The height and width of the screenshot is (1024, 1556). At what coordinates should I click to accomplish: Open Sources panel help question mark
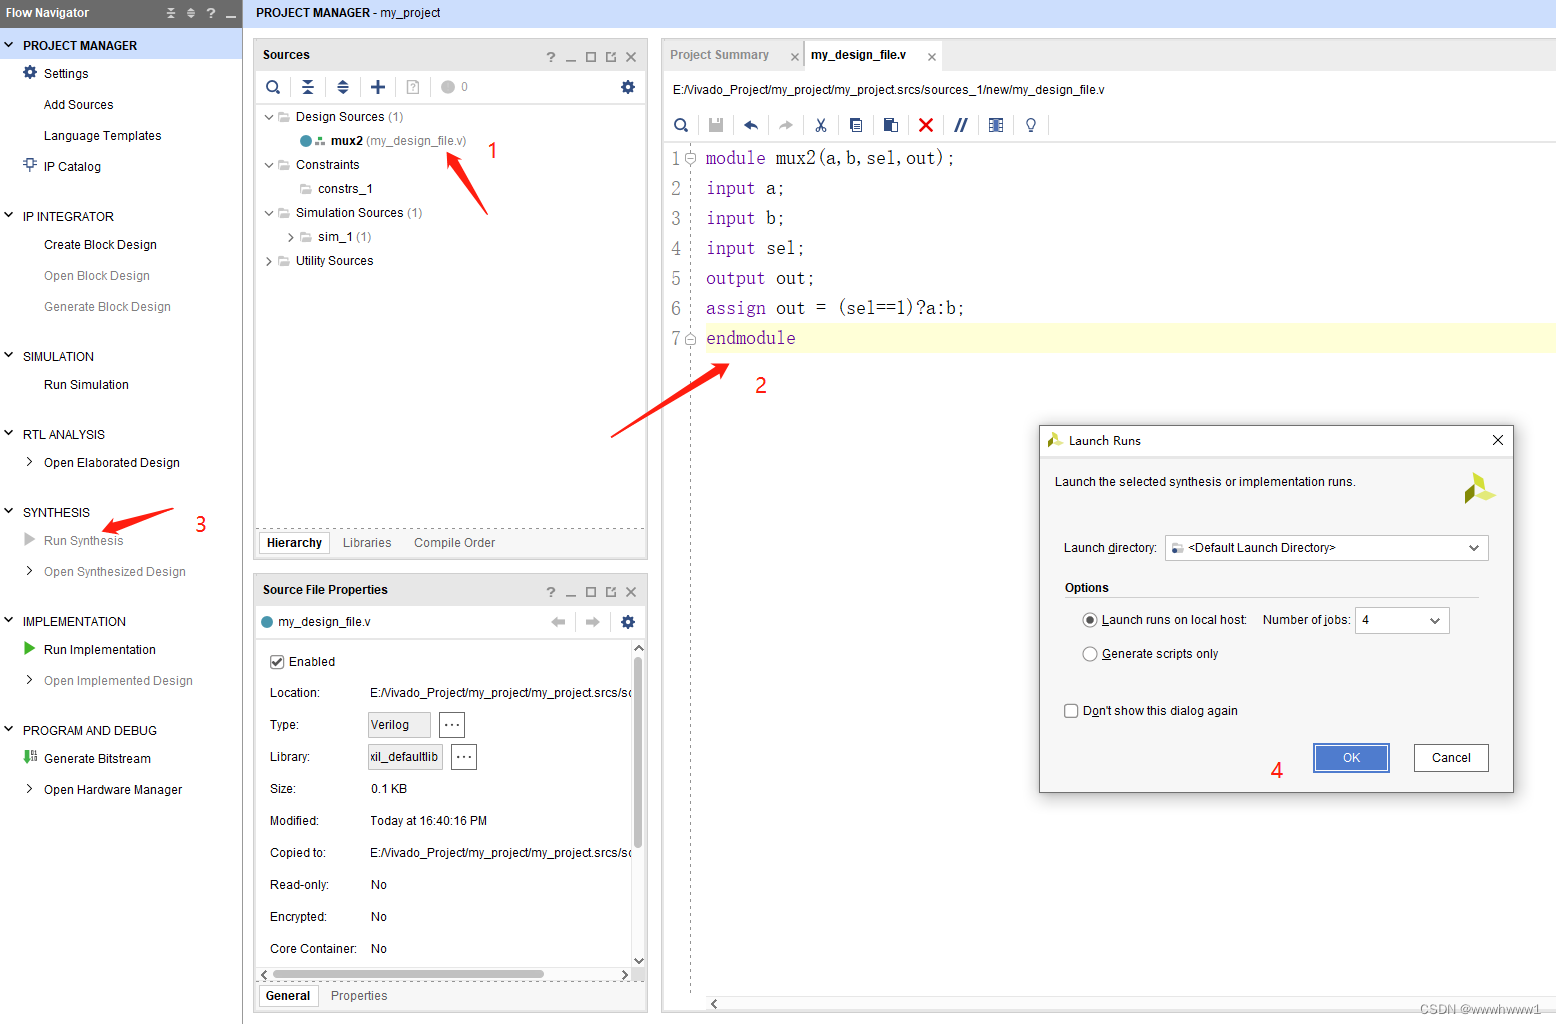[551, 57]
